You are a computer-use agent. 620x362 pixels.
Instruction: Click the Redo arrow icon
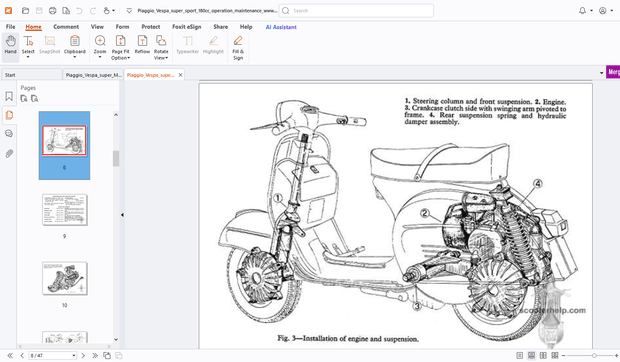(93, 11)
